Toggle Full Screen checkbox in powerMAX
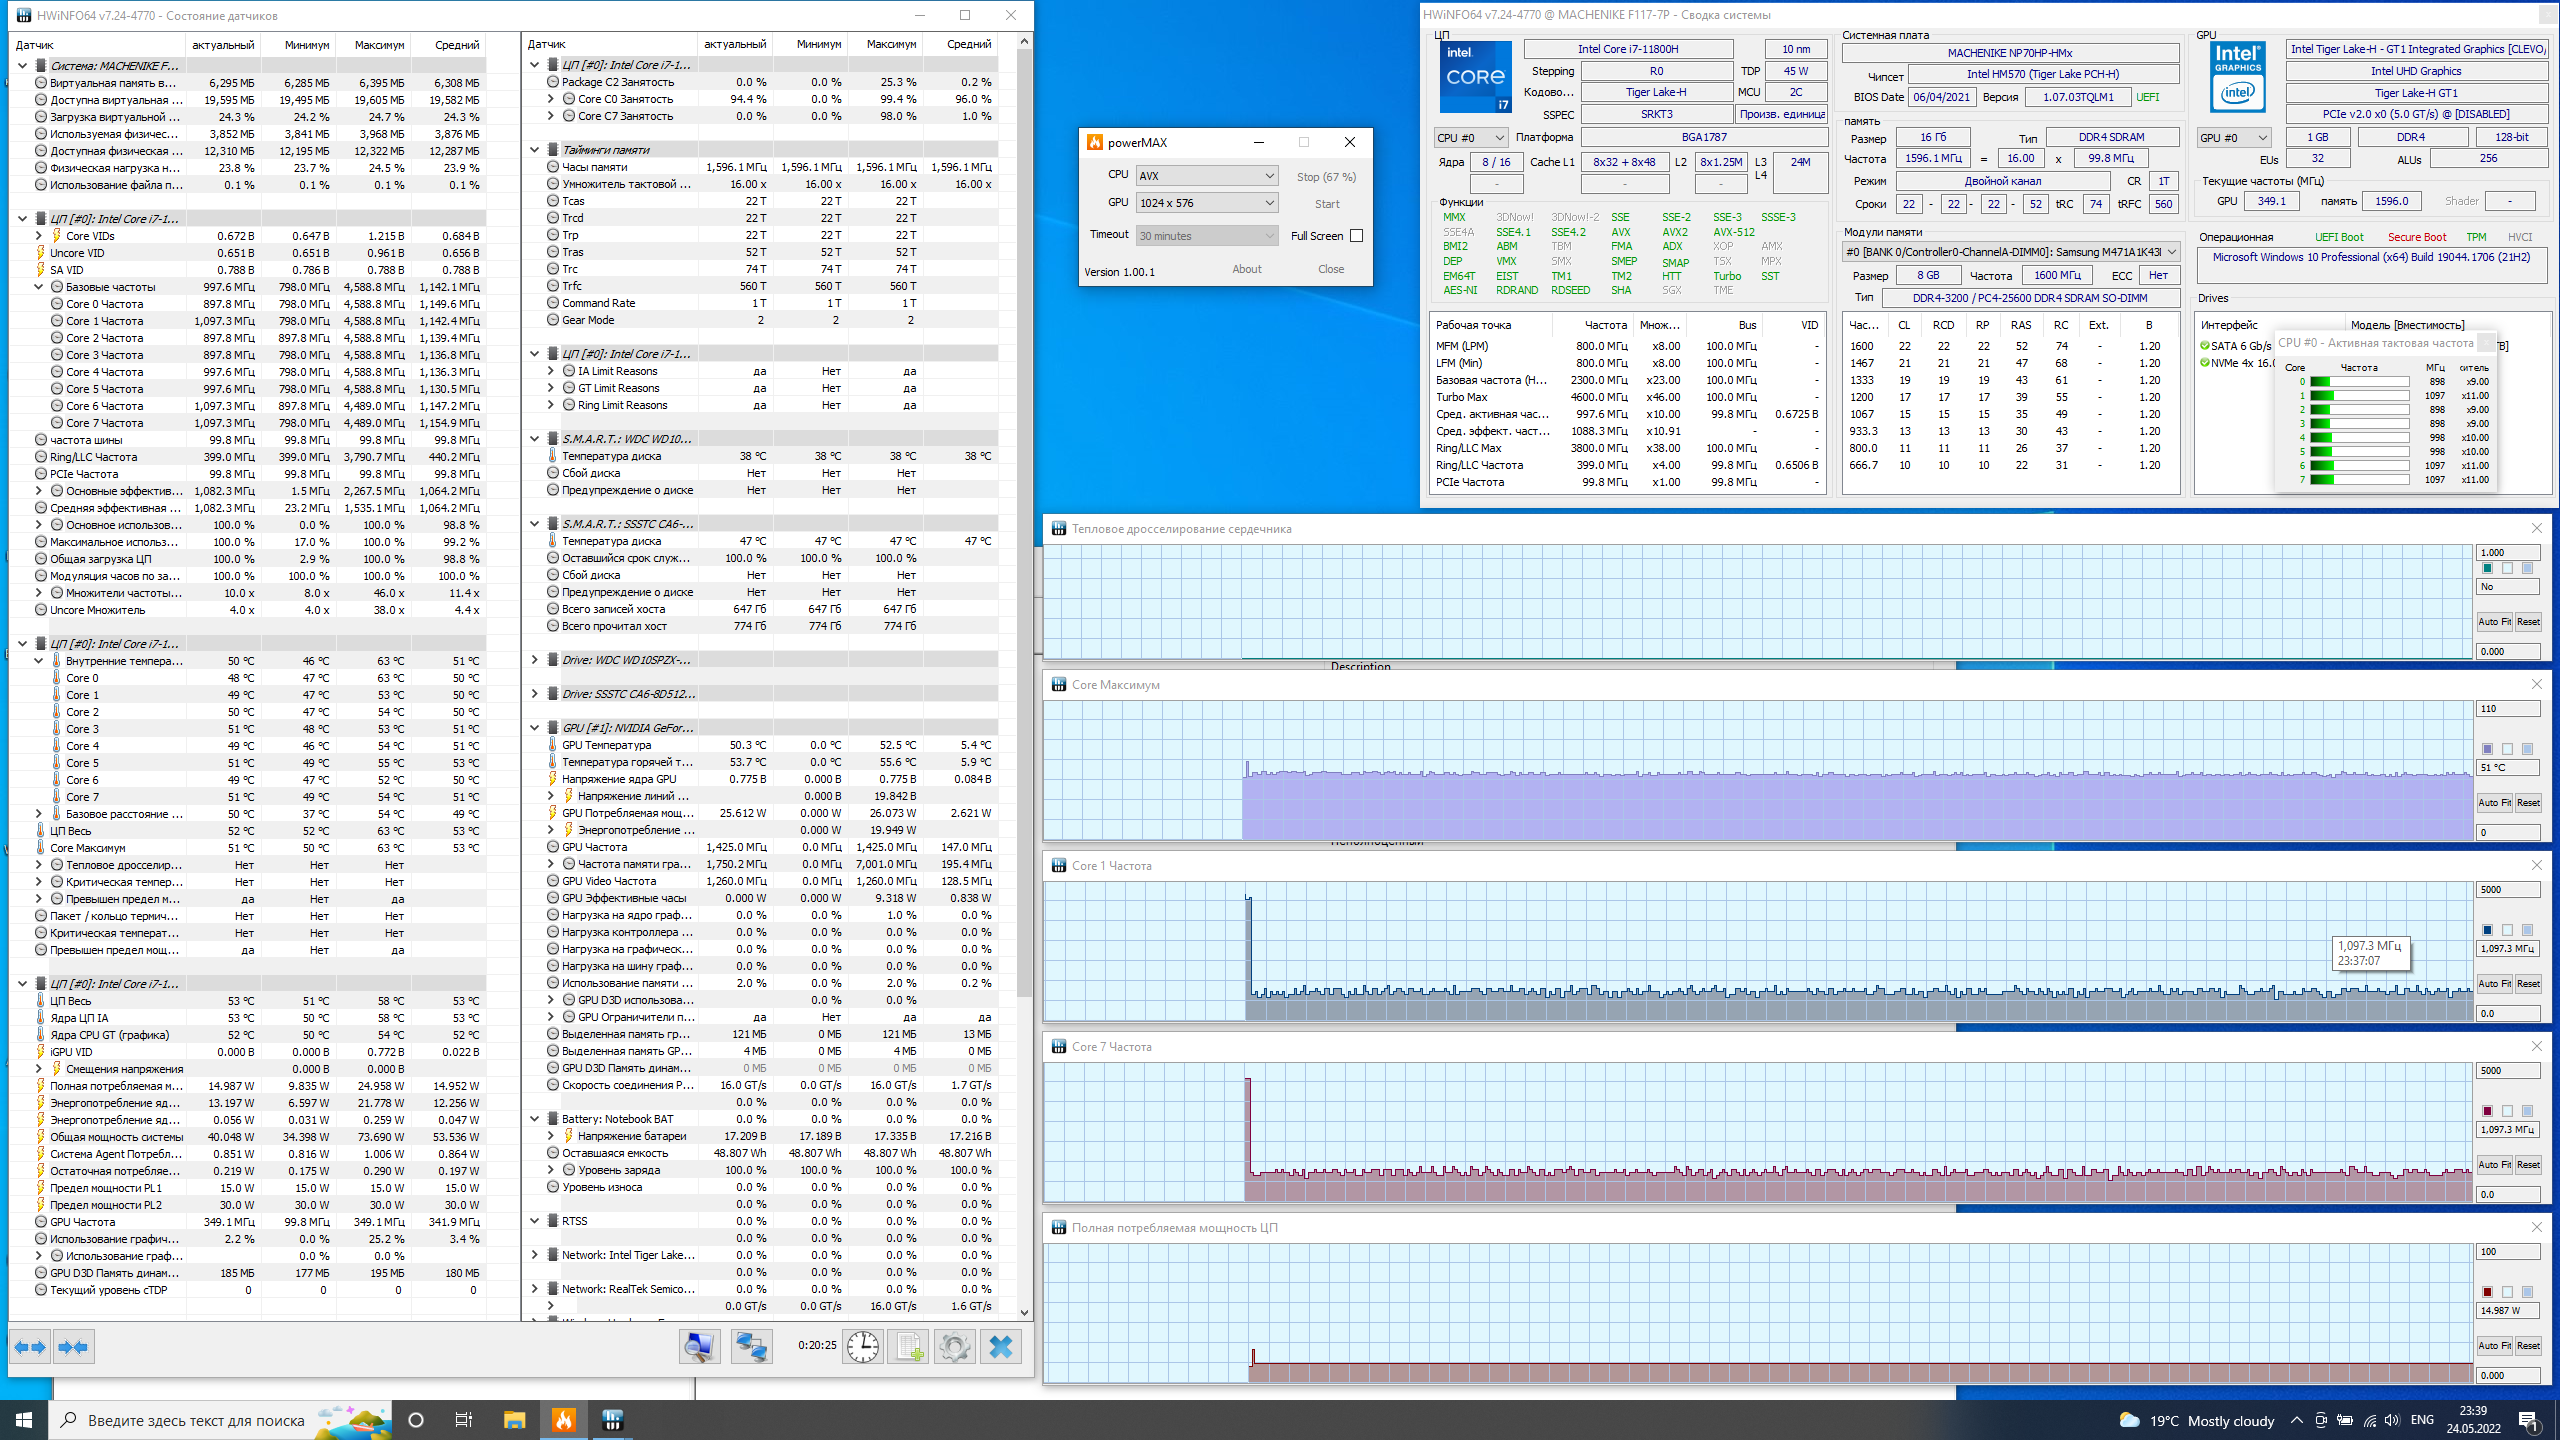 tap(1356, 236)
